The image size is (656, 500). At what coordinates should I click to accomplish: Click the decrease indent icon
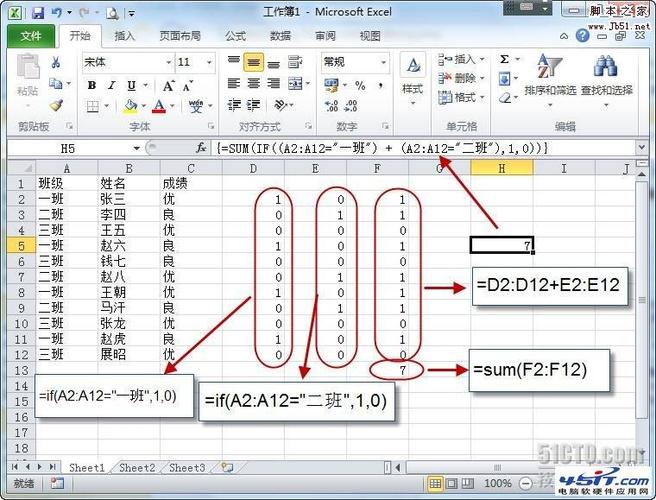tap(233, 105)
